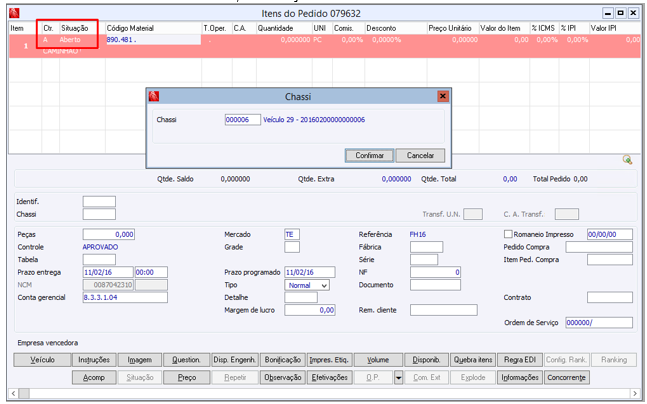
Task: Open the Concorrente button
Action: click(x=567, y=378)
